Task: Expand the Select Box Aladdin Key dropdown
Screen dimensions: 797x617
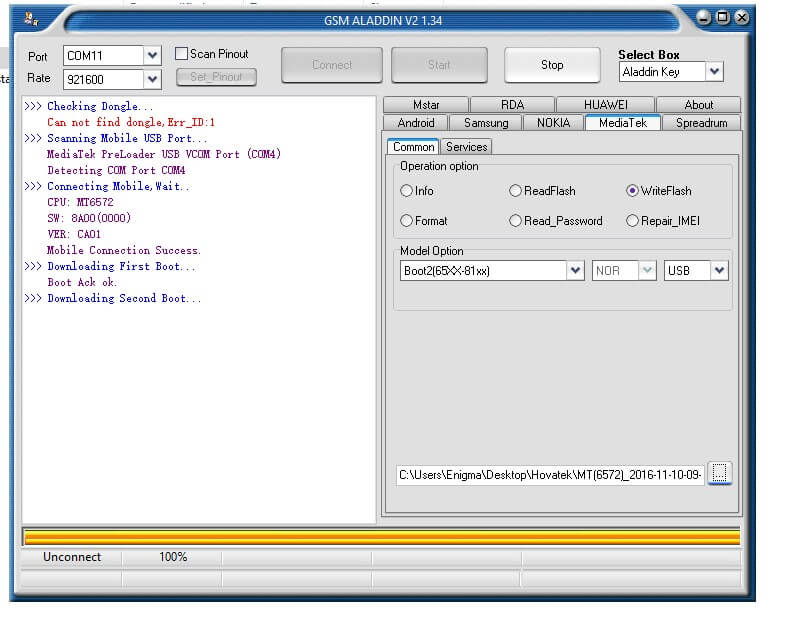Action: [714, 72]
